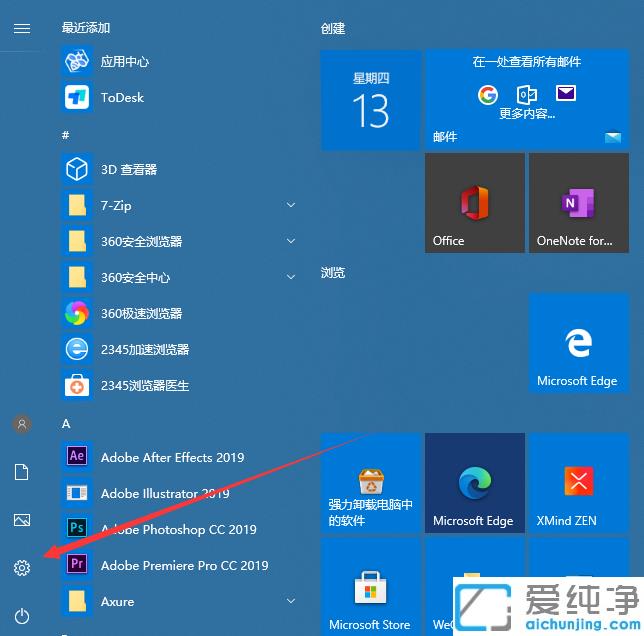Open the dark Microsoft Edge tile
This screenshot has height=636, width=644.
[475, 483]
